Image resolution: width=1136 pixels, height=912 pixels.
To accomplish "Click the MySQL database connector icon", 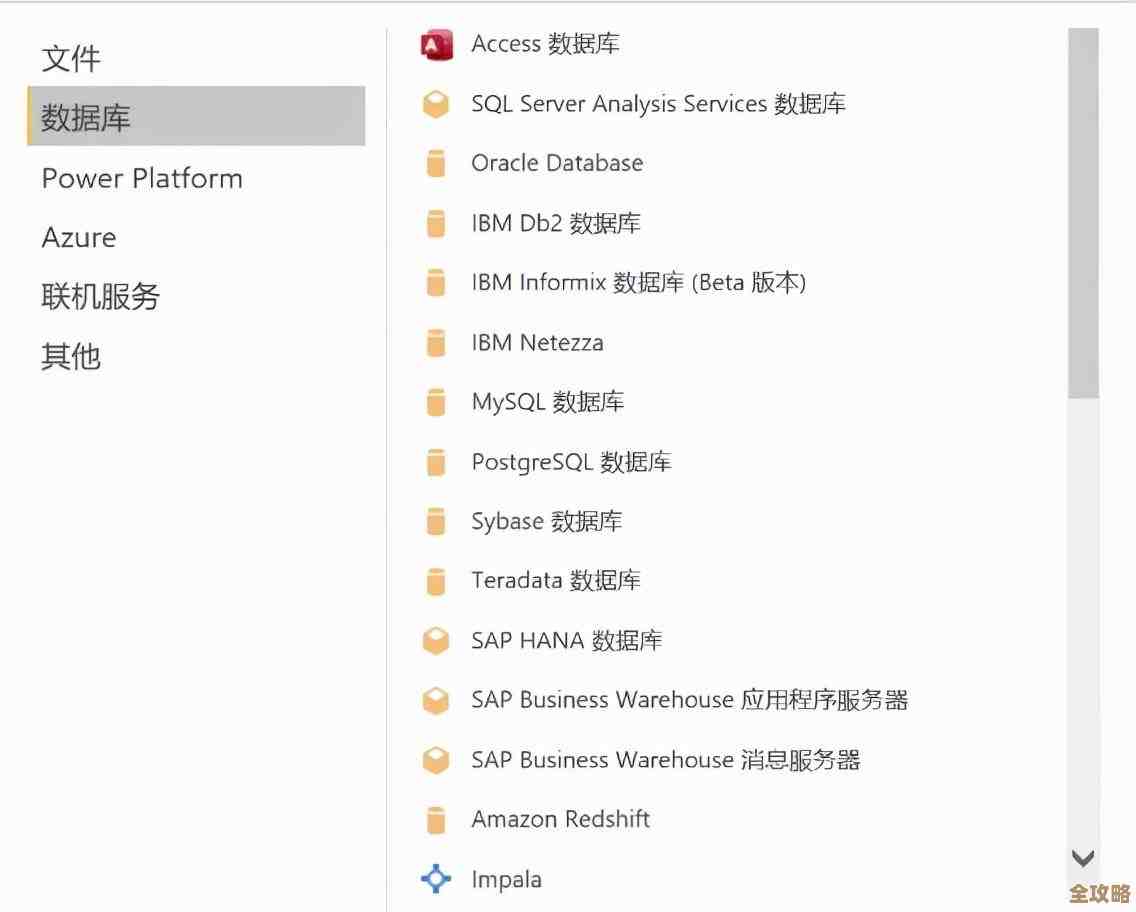I will (435, 402).
